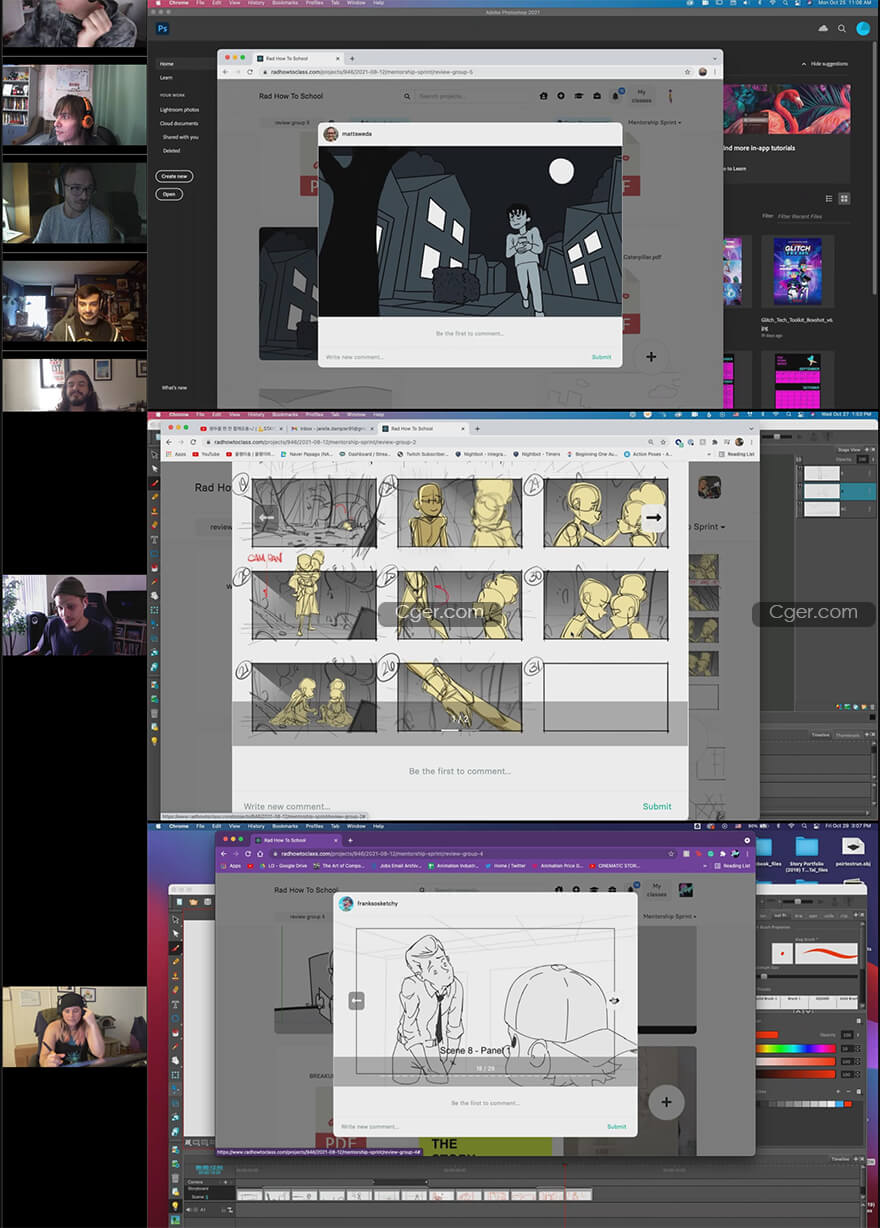Click comment field under yellow storyboard grid
The width and height of the screenshot is (880, 1228).
coord(435,806)
